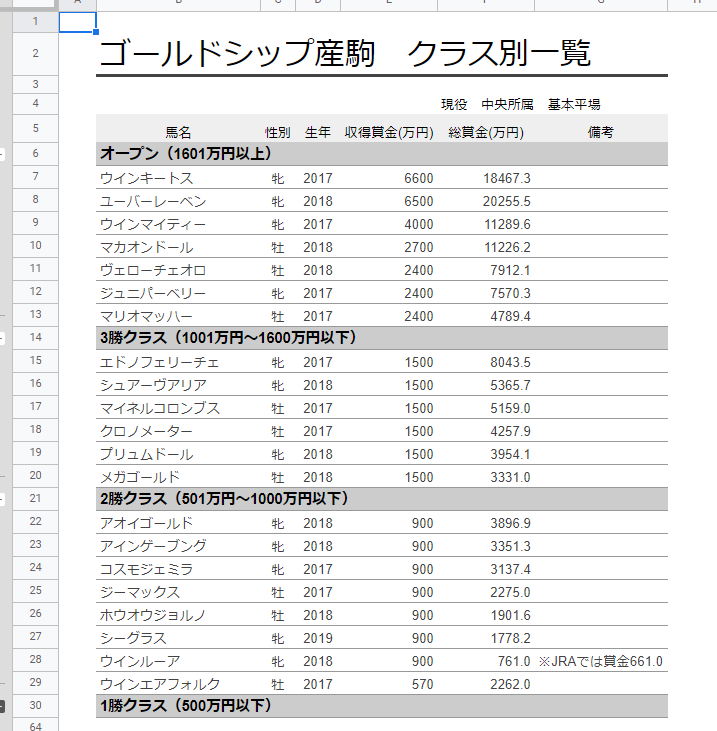717x731 pixels.
Task: Select the horse name アインゲーブング
Action: 153,546
